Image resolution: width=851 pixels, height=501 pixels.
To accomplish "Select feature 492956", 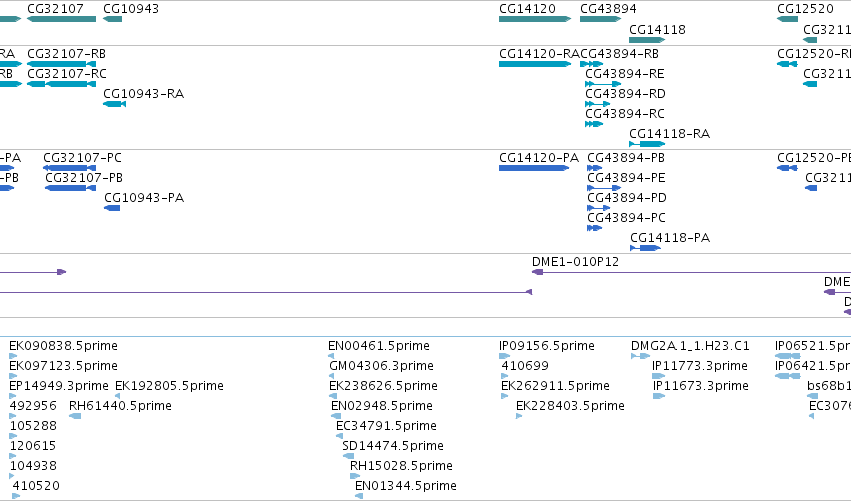I will [12, 416].
